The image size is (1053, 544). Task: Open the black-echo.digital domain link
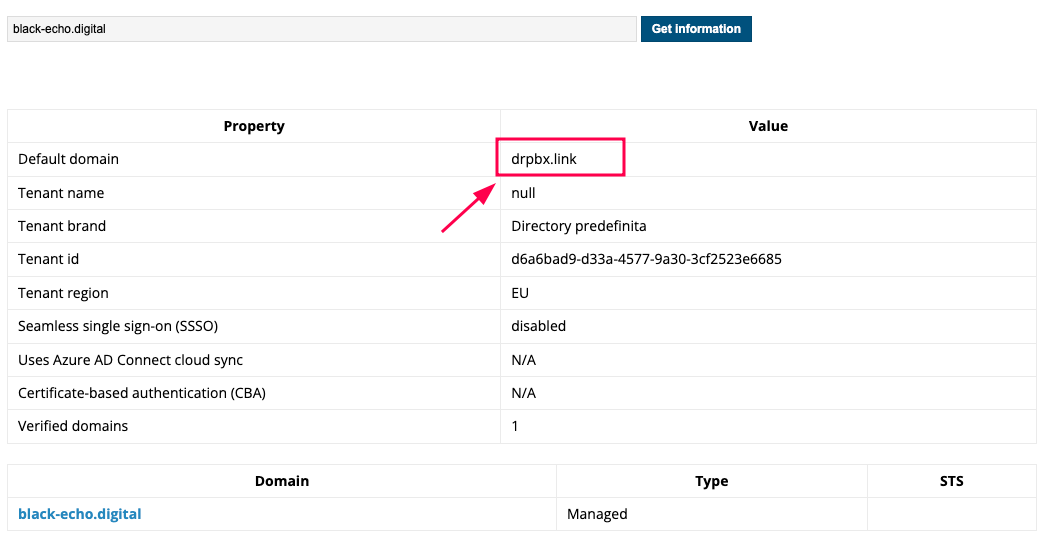80,514
